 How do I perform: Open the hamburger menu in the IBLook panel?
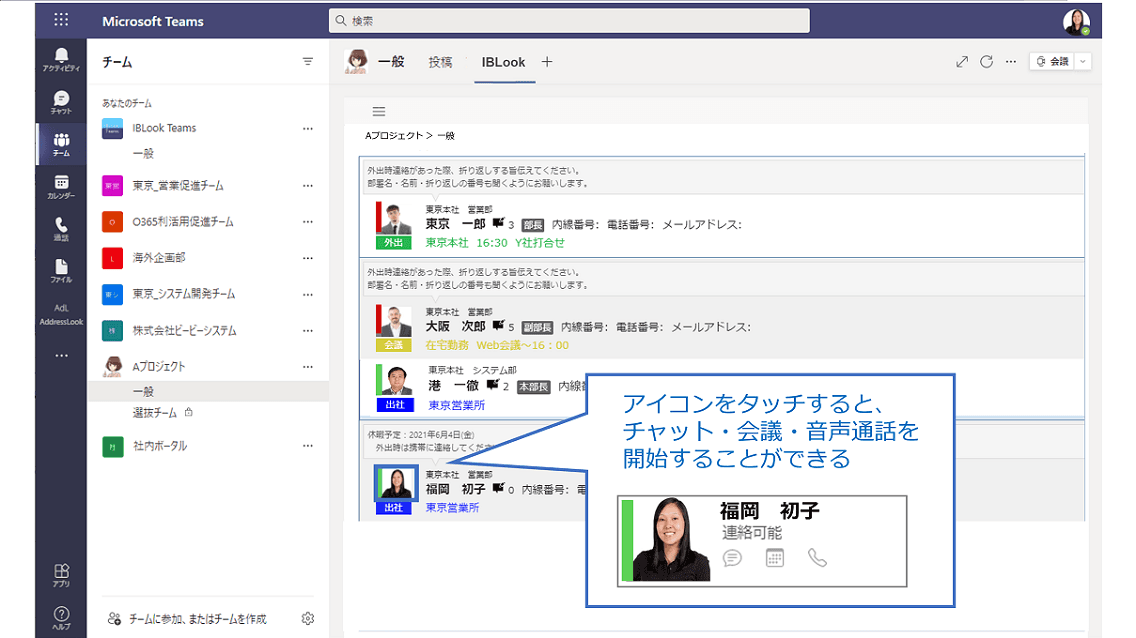click(378, 111)
